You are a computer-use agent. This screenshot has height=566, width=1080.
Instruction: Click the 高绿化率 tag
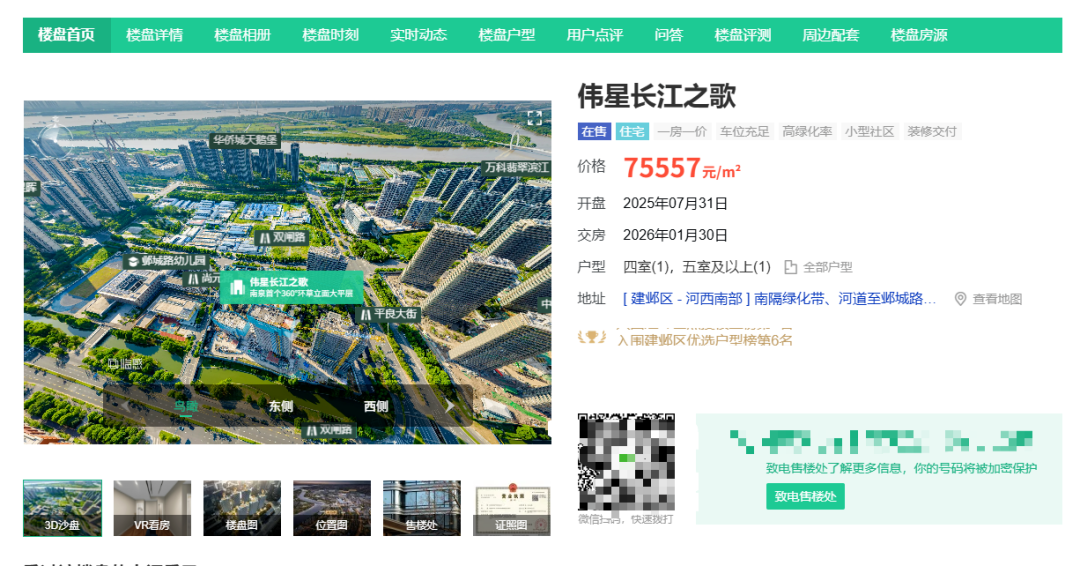pos(807,132)
